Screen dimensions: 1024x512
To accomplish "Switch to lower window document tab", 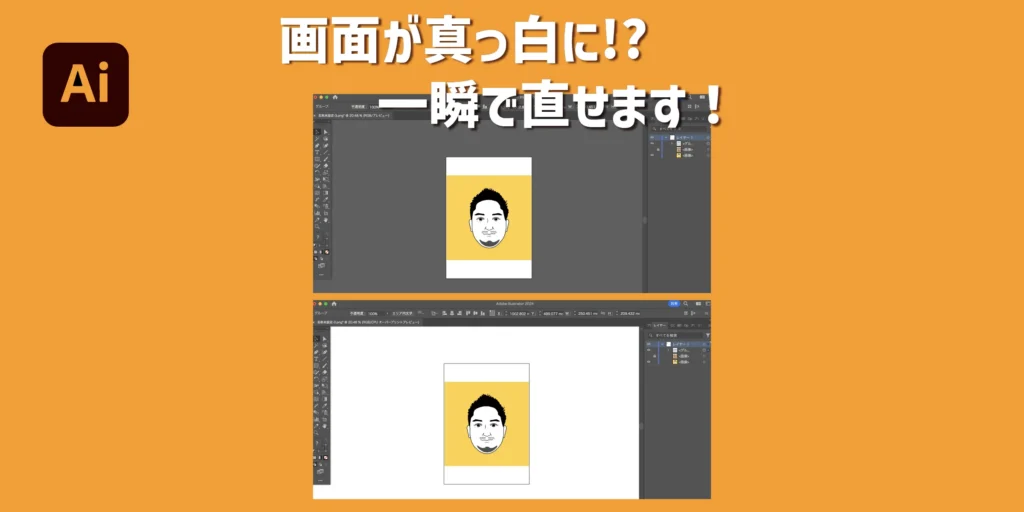I will click(368, 323).
